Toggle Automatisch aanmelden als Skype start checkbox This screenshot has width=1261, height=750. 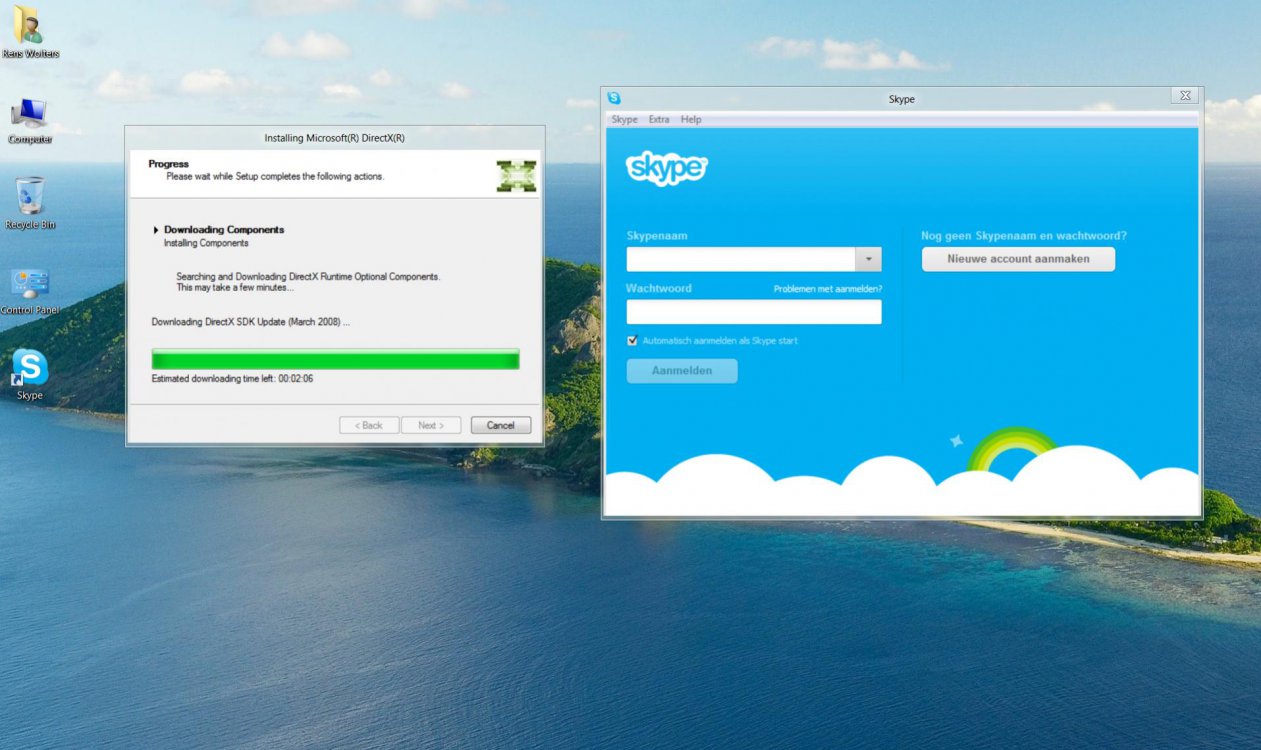tap(632, 341)
